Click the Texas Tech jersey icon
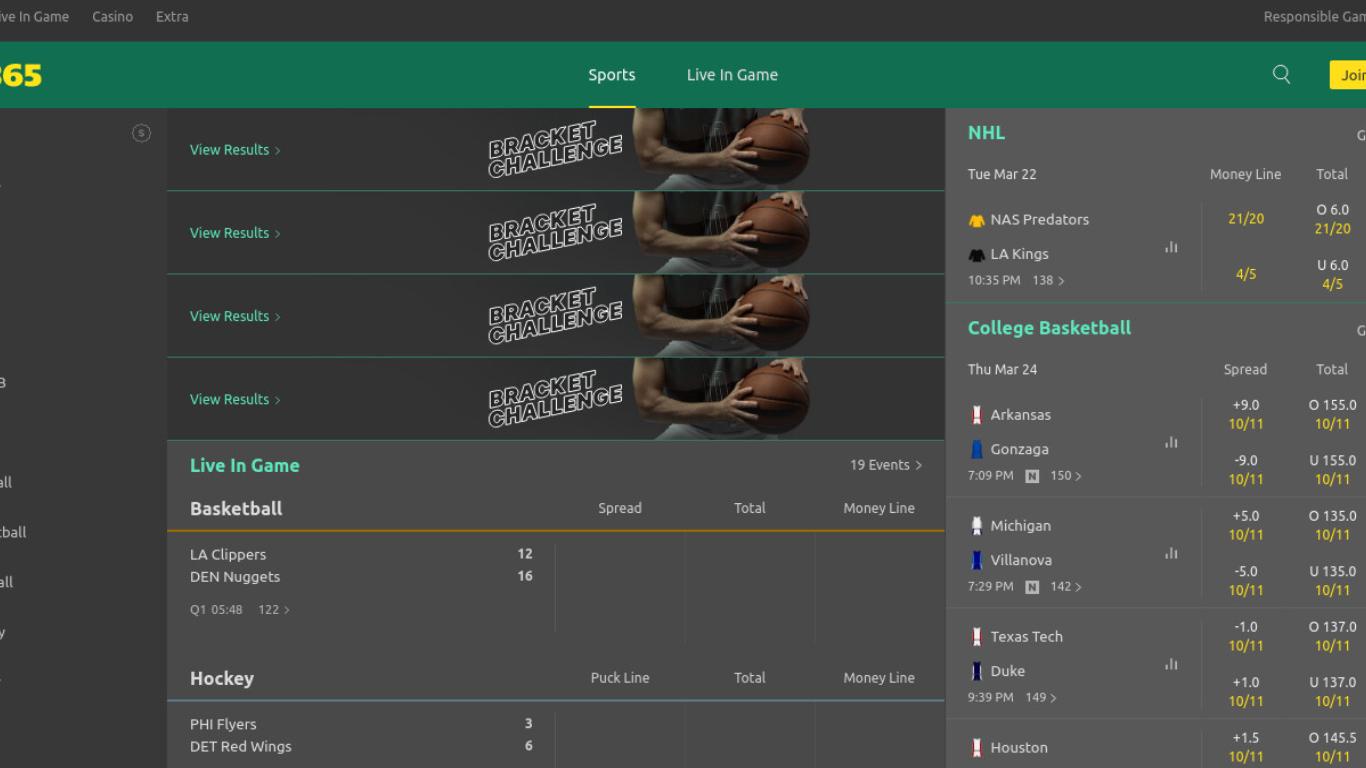The image size is (1366, 768). coord(977,637)
